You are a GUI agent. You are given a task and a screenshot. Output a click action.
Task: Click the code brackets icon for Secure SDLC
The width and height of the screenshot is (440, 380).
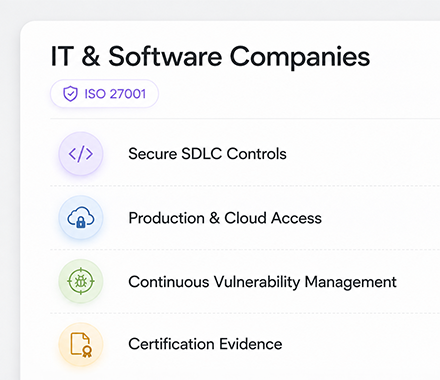pyautogui.click(x=81, y=154)
